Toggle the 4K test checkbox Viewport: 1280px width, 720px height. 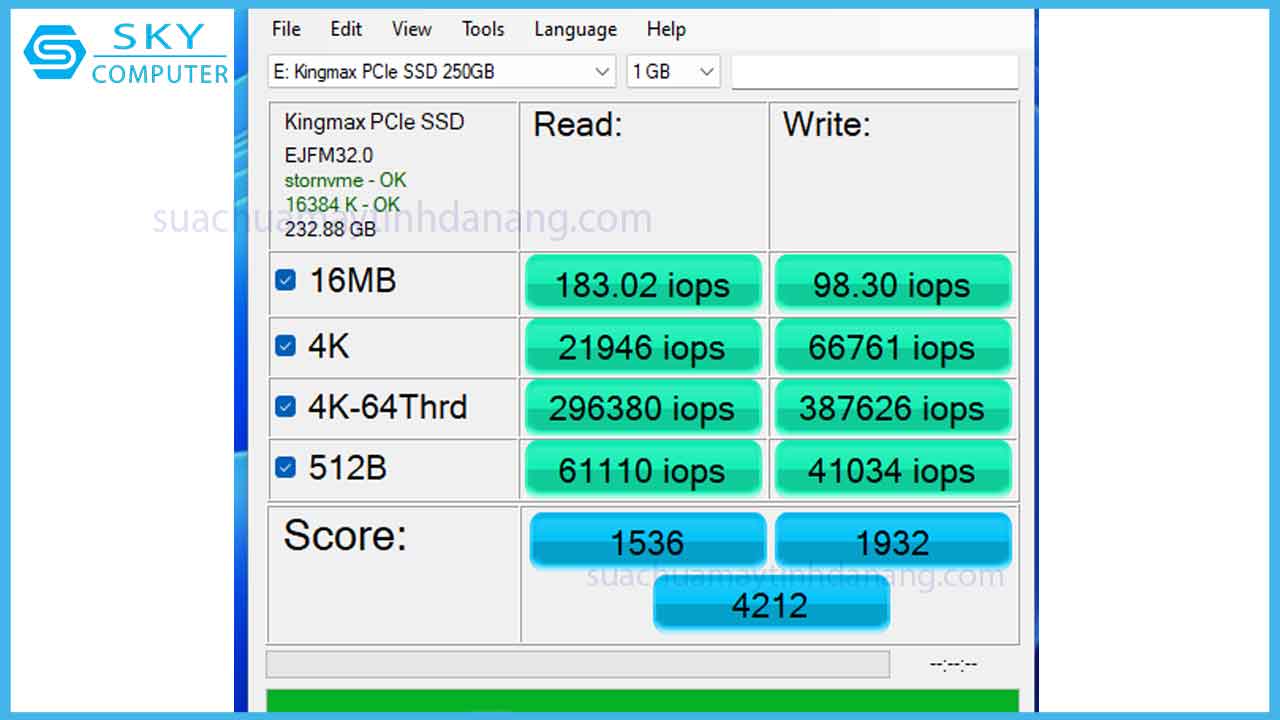[285, 343]
